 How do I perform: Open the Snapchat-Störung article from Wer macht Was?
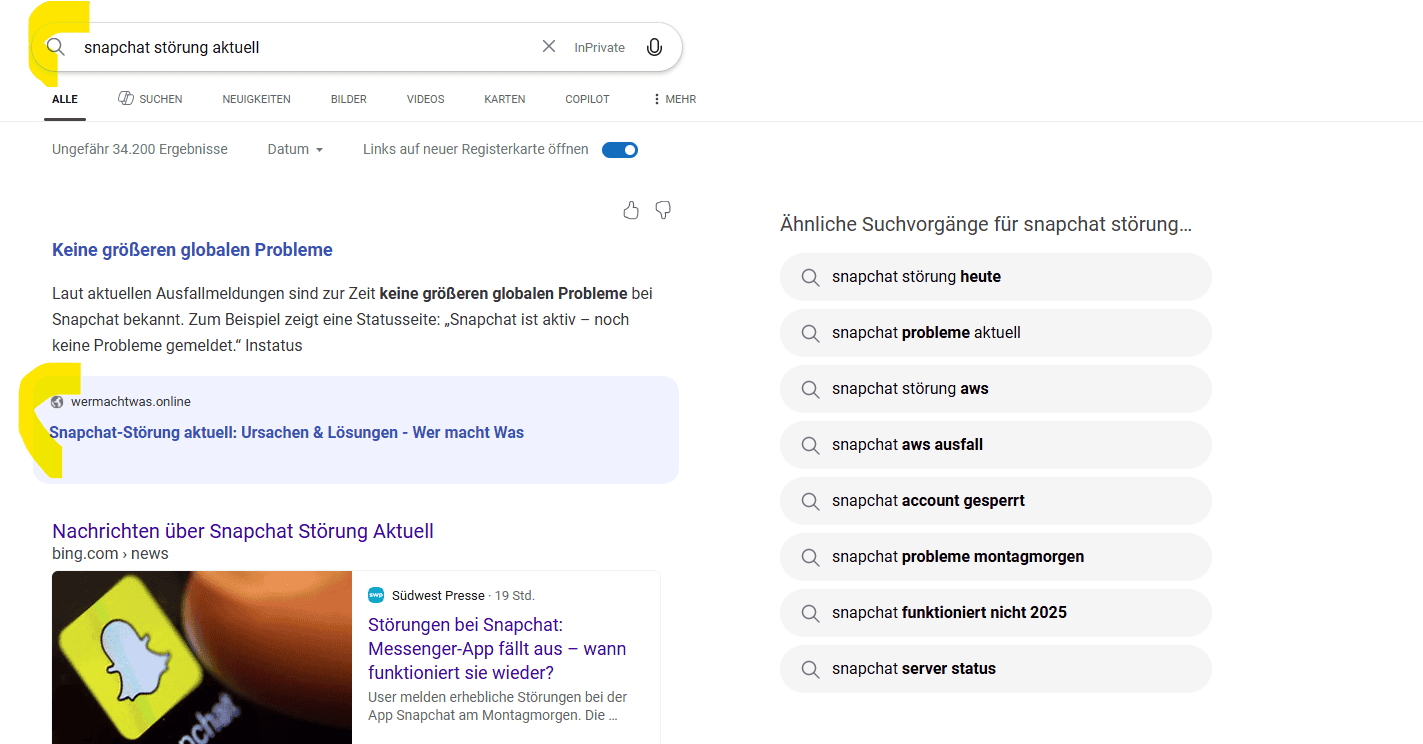[287, 432]
